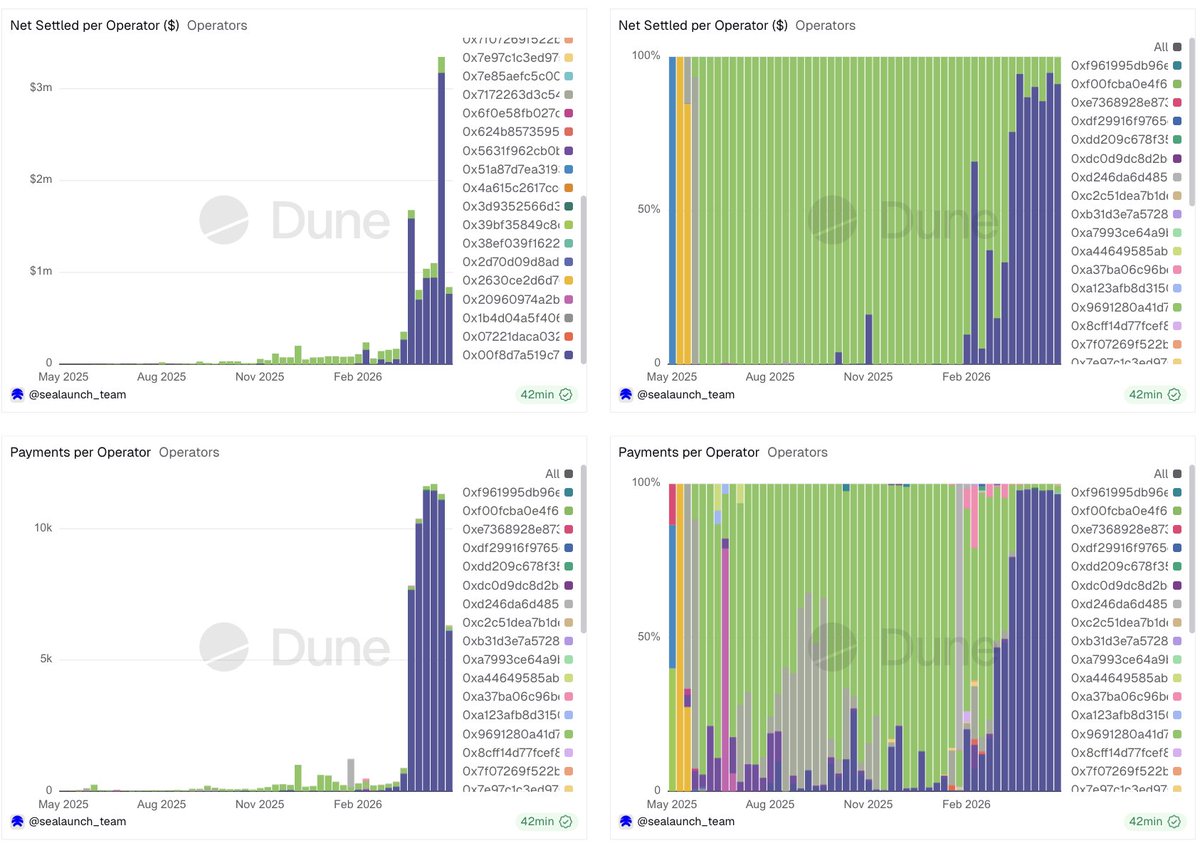Select 0xf961995db96 entry in Net Settled 100% legend
Image resolution: width=1200 pixels, height=848 pixels.
(x=1127, y=65)
